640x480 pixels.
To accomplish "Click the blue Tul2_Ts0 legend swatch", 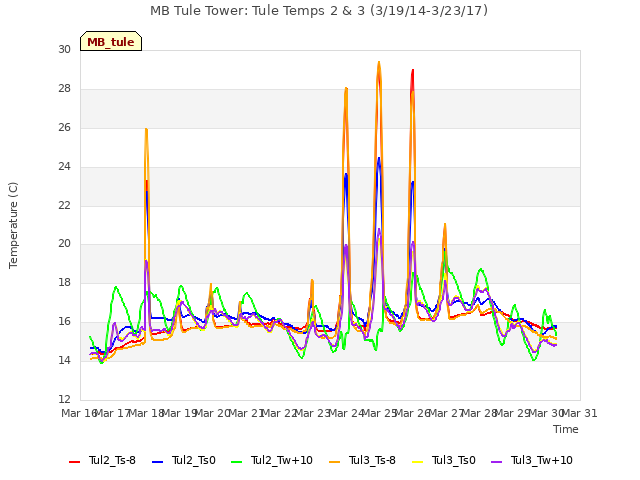I will (158, 462).
